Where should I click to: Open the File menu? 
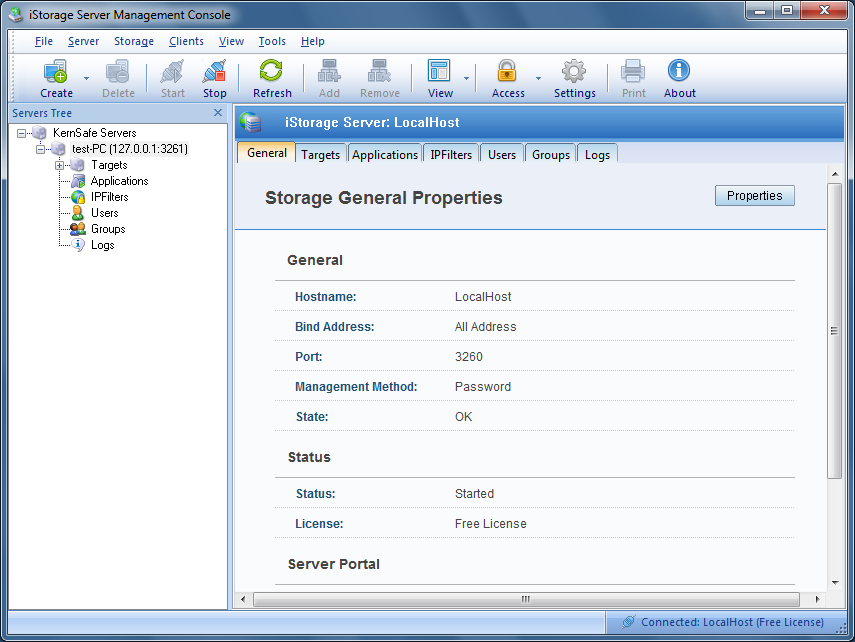coord(44,41)
